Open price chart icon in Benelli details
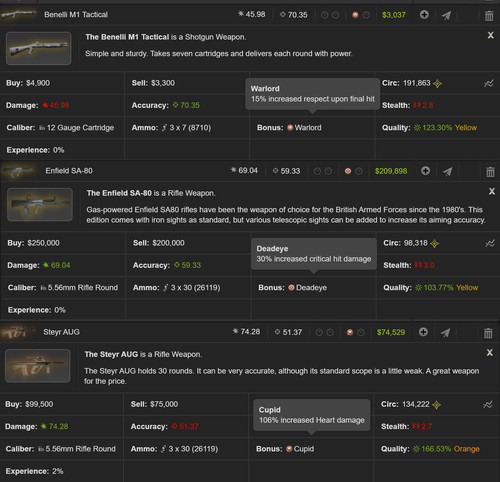500x482 pixels. click(488, 83)
